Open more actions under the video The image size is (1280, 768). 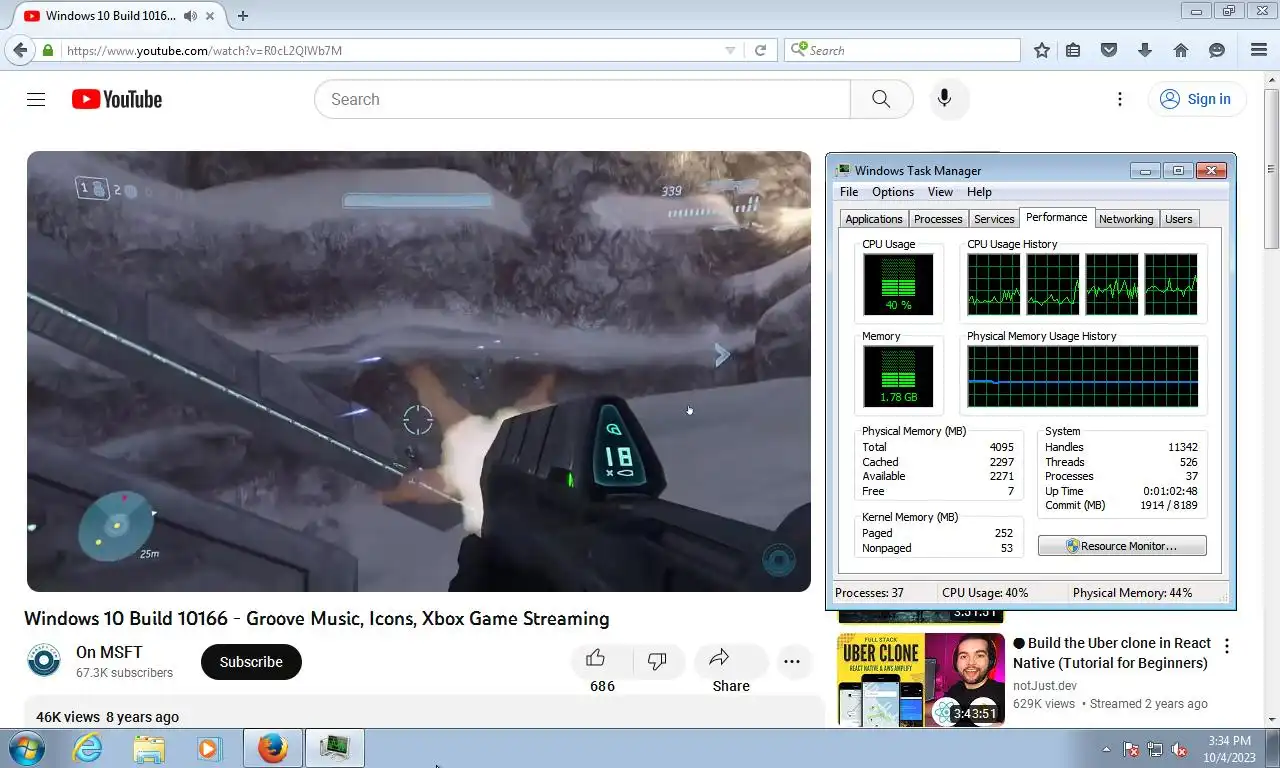792,662
